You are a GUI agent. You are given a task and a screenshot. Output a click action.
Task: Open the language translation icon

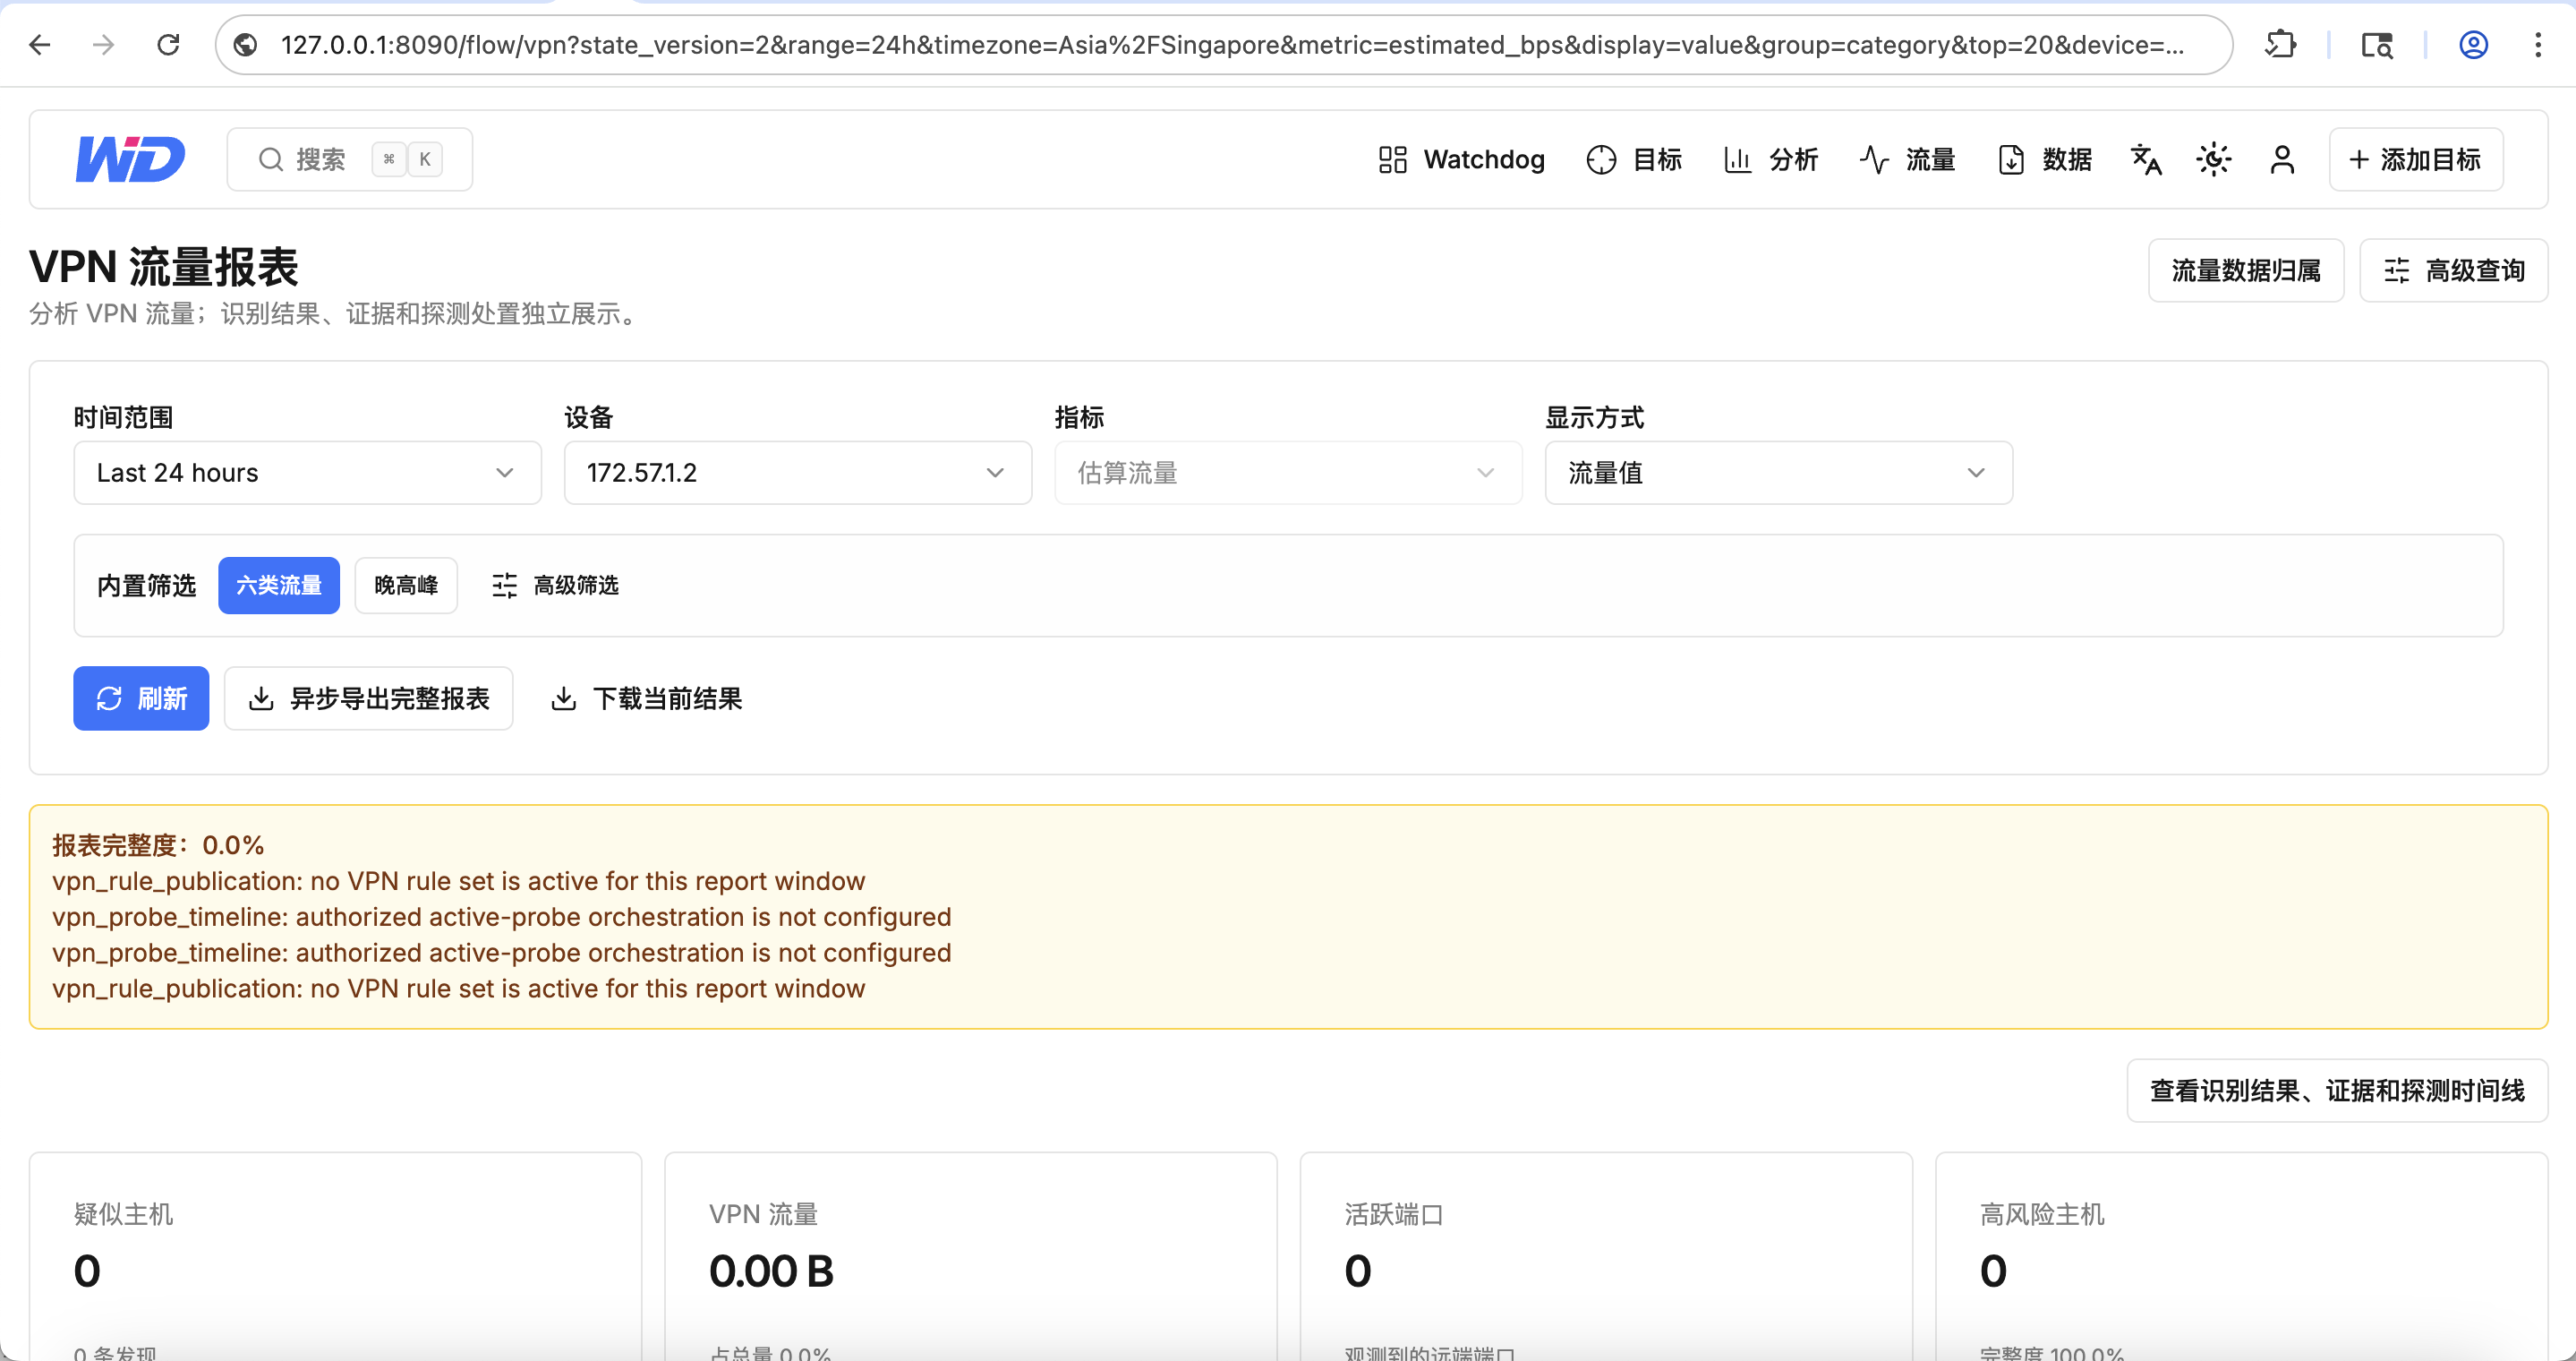(2146, 159)
